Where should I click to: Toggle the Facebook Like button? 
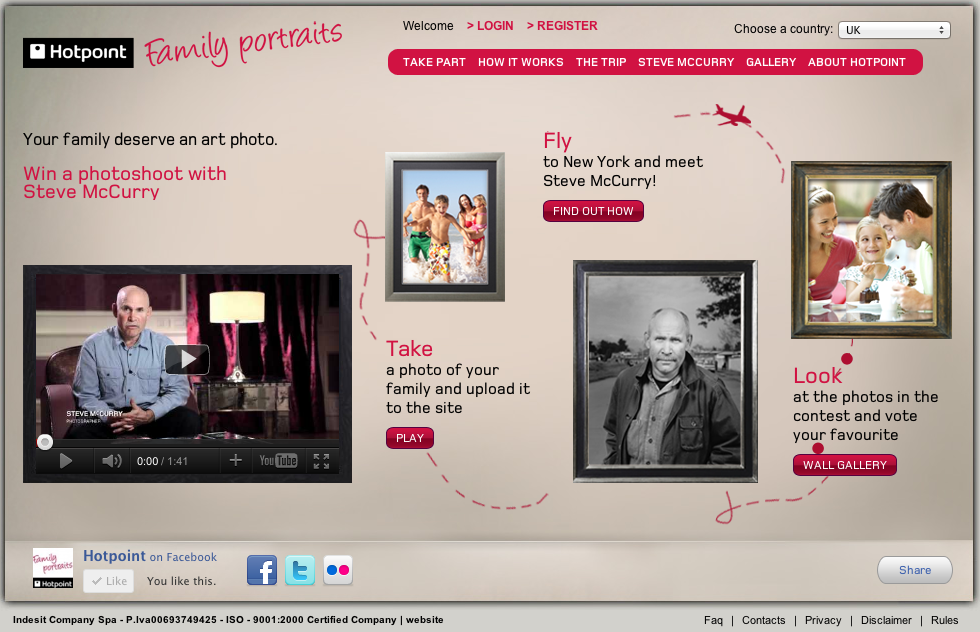coord(108,581)
